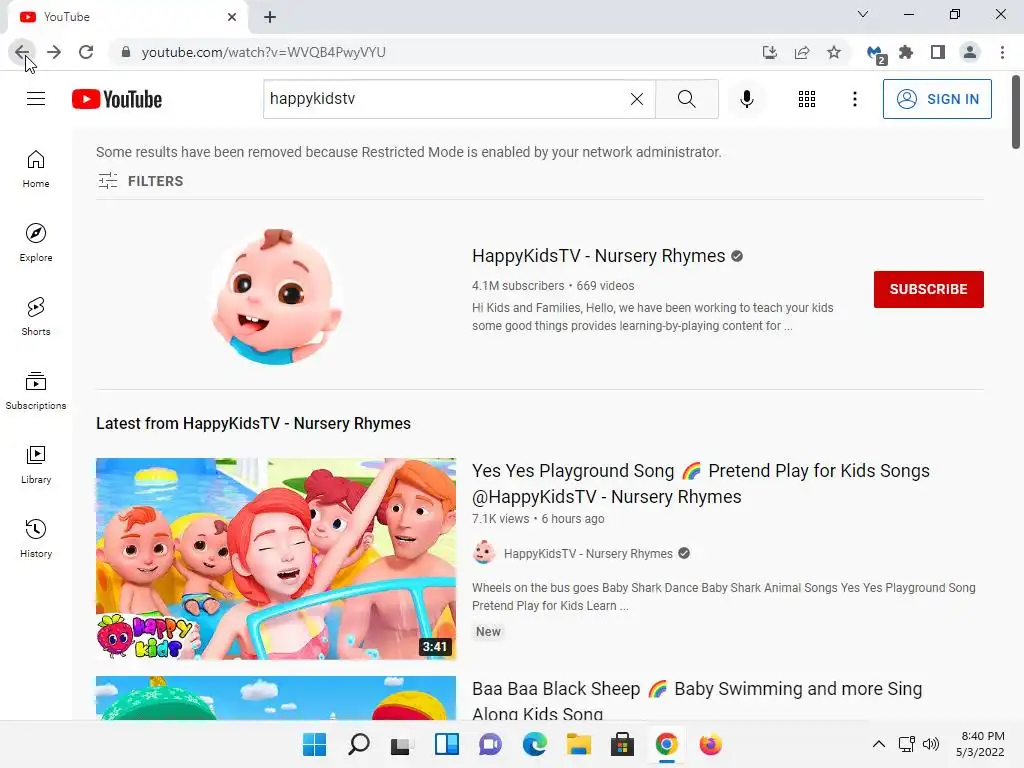Show hidden system tray icons

coord(879,744)
